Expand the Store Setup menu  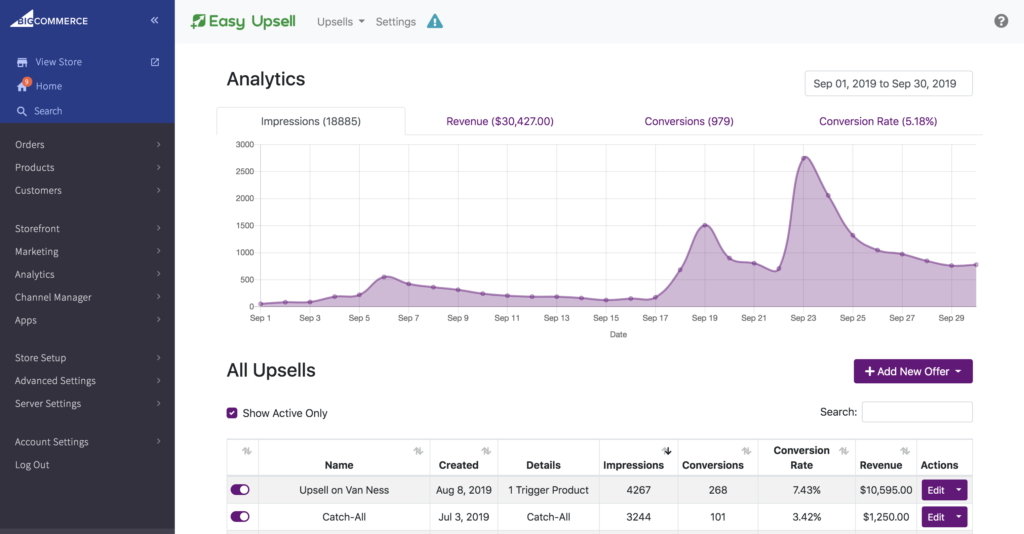88,358
